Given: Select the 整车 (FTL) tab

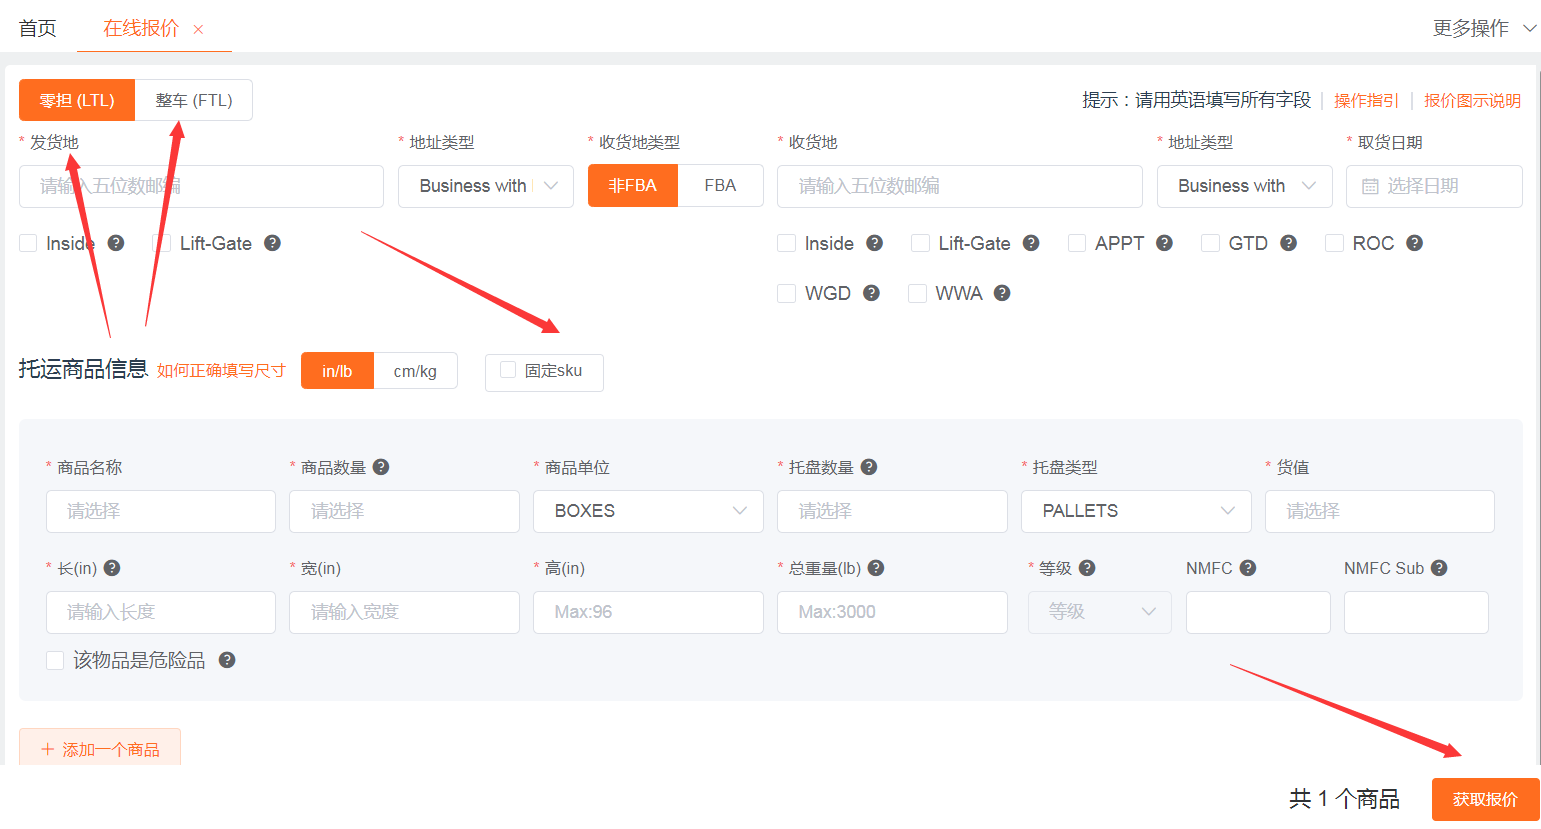Looking at the screenshot, I should (194, 100).
